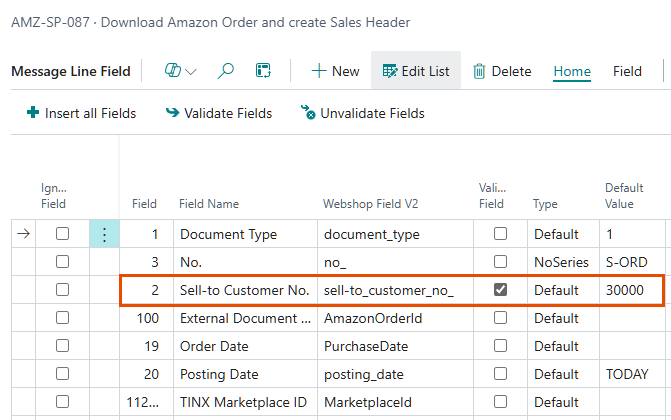671x420 pixels.
Task: Select the 'External Document ...' cell
Action: (x=246, y=318)
